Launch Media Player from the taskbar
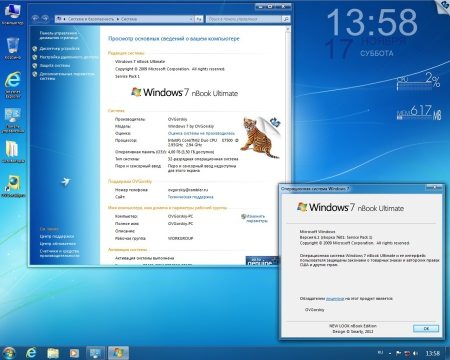450x360 pixels. tap(74, 353)
